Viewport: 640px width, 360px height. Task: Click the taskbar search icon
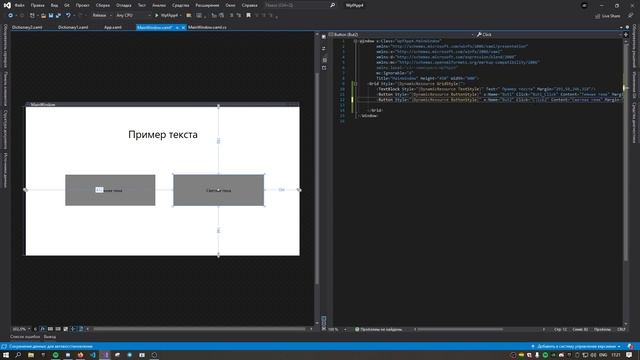pyautogui.click(x=18, y=355)
